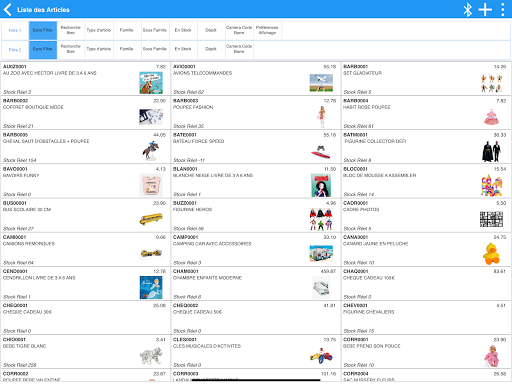Open the CADR0001 QR-style photo frame image
The width and height of the screenshot is (512, 384).
(491, 219)
